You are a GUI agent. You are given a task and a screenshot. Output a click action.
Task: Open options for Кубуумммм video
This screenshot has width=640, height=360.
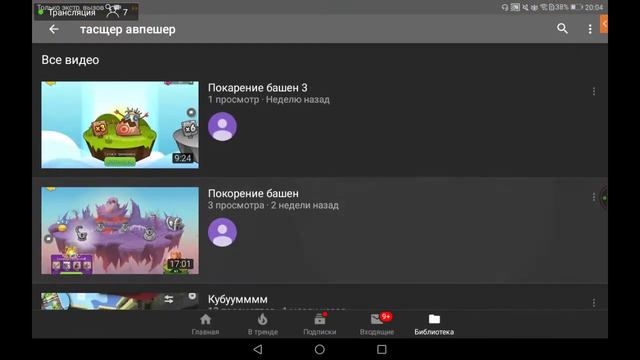click(x=594, y=303)
